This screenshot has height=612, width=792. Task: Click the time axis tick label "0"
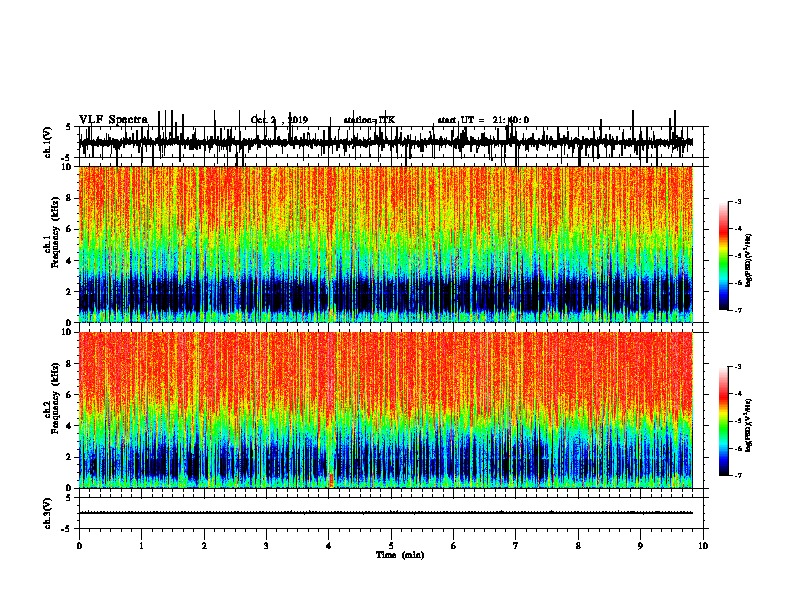coord(79,546)
